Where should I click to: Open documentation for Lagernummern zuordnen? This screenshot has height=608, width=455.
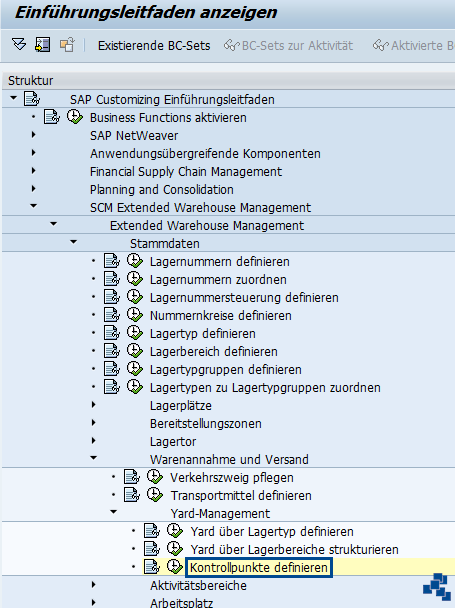(112, 279)
